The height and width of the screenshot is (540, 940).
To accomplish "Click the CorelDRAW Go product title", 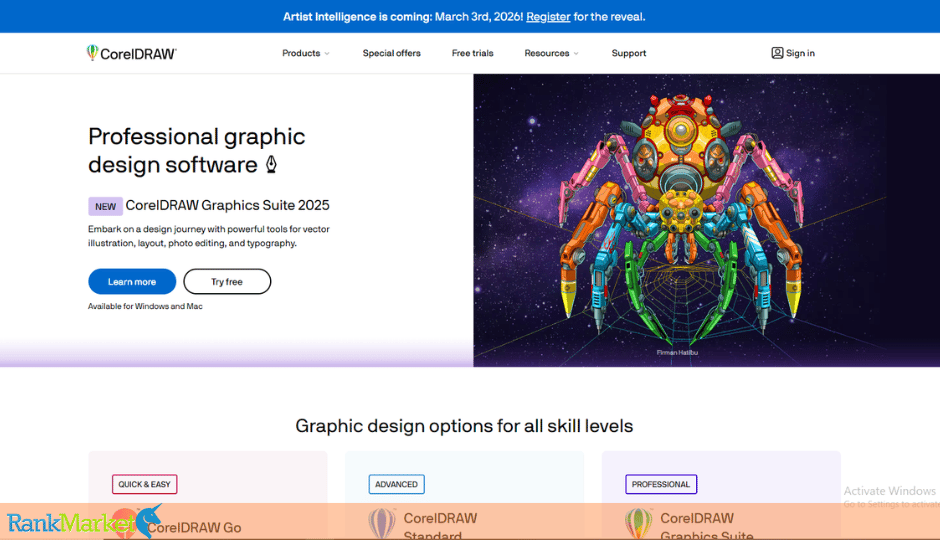I will (194, 527).
